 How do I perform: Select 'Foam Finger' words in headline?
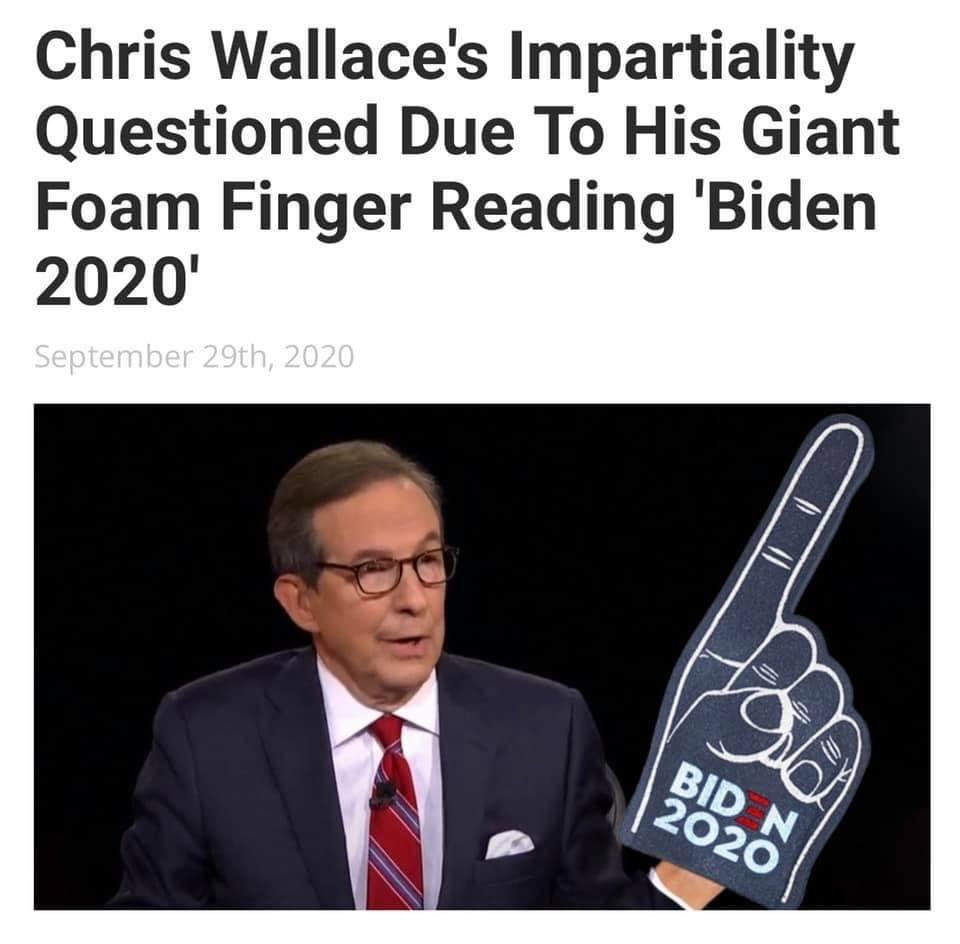tap(223, 209)
